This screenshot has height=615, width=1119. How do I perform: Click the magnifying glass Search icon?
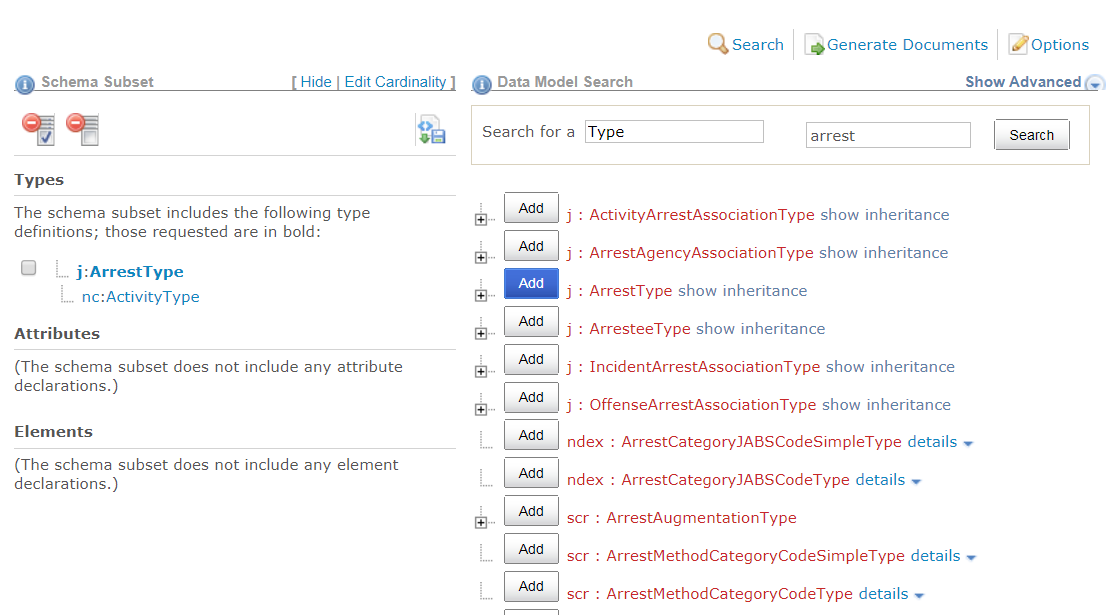[718, 44]
